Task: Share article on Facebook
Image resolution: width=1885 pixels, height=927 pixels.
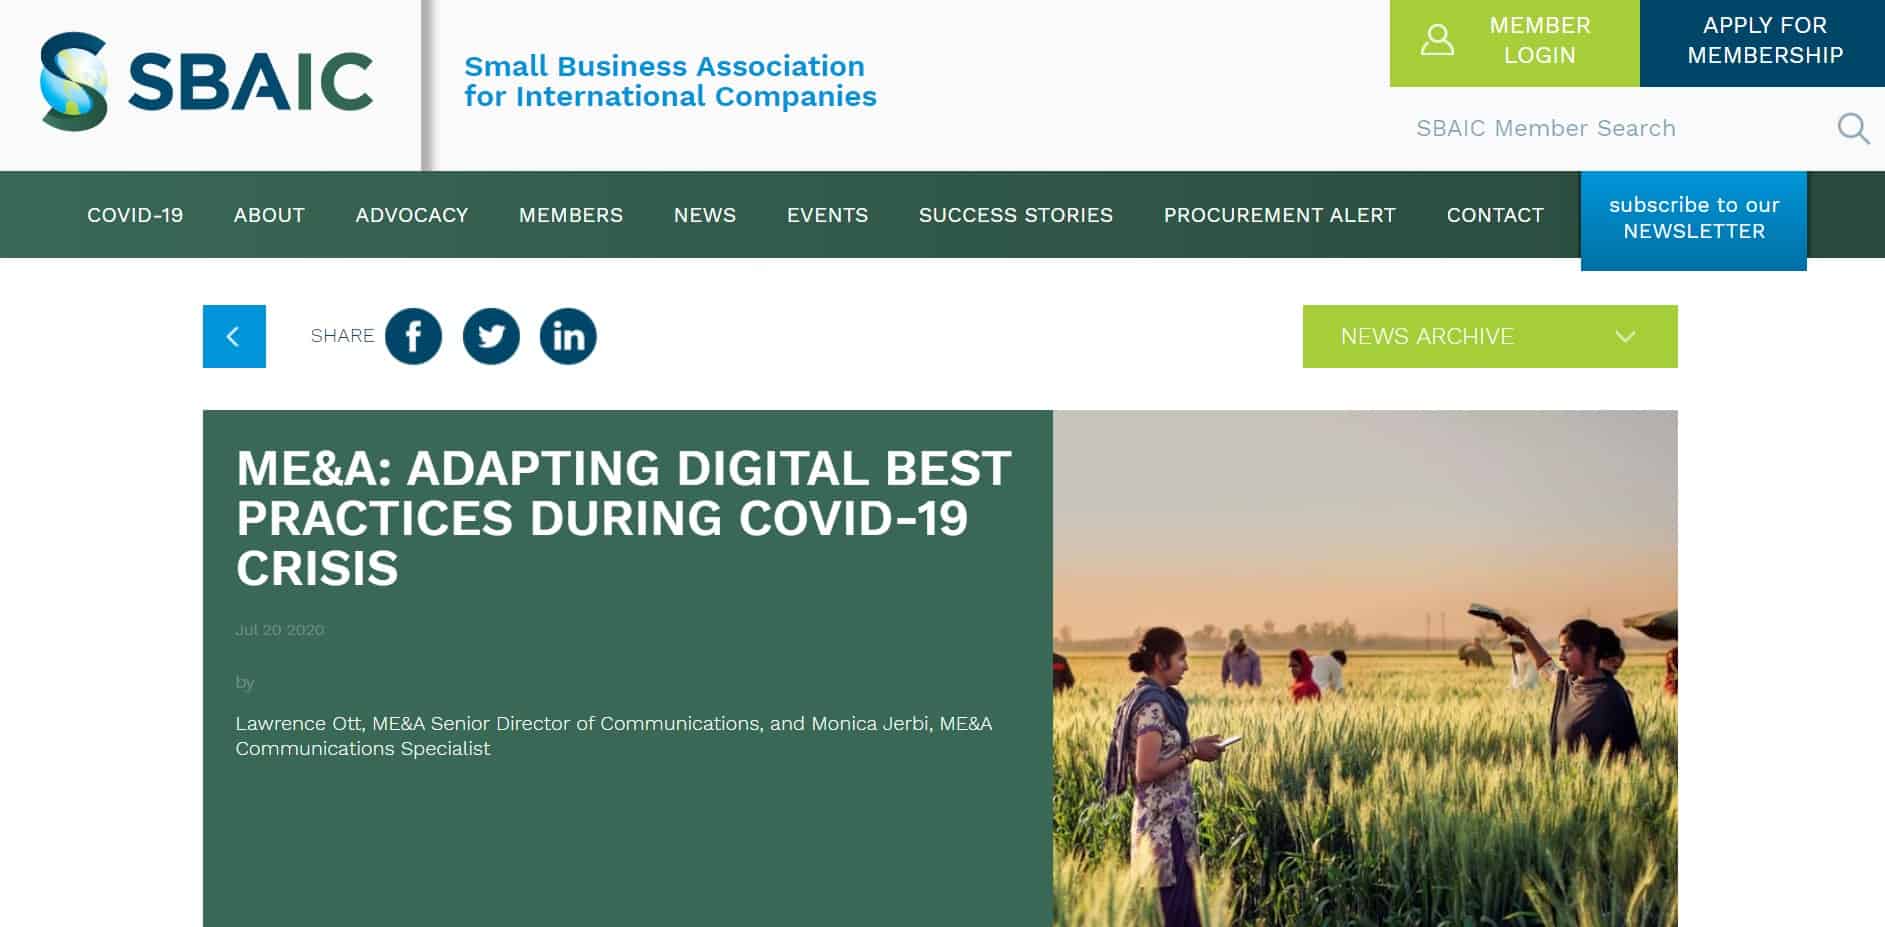Action: (413, 336)
